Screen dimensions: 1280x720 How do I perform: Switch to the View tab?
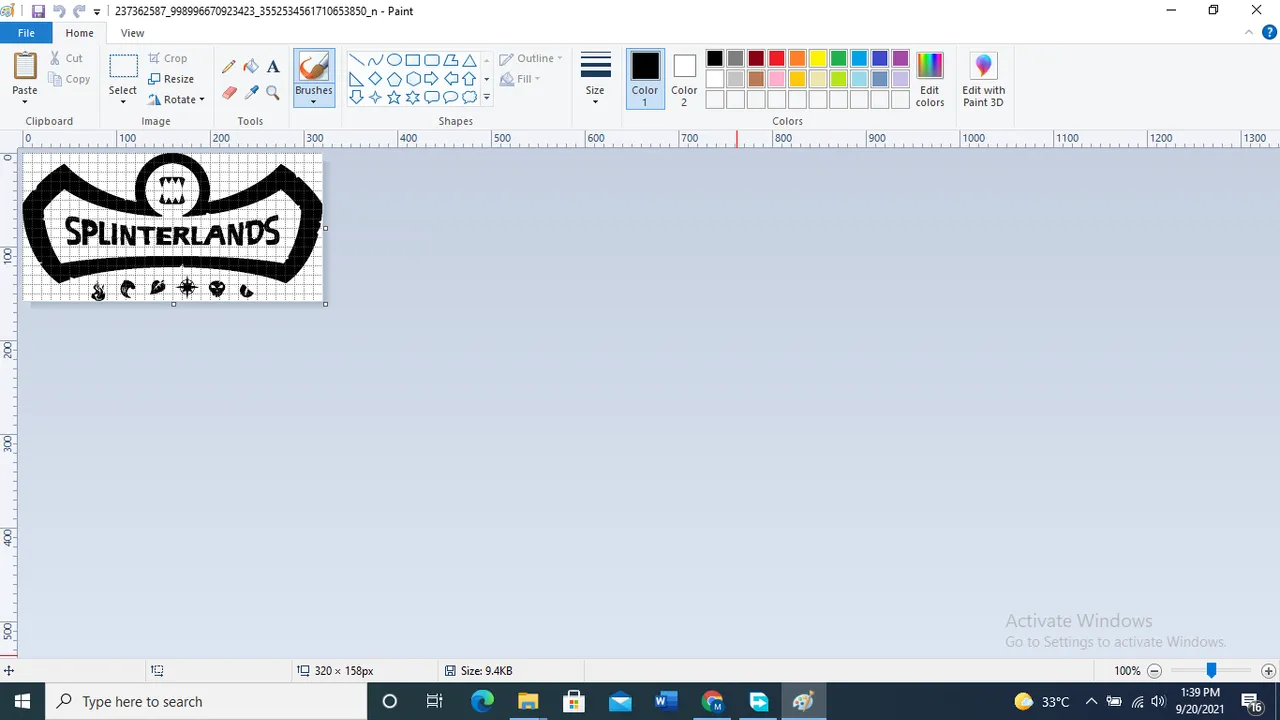click(x=132, y=33)
